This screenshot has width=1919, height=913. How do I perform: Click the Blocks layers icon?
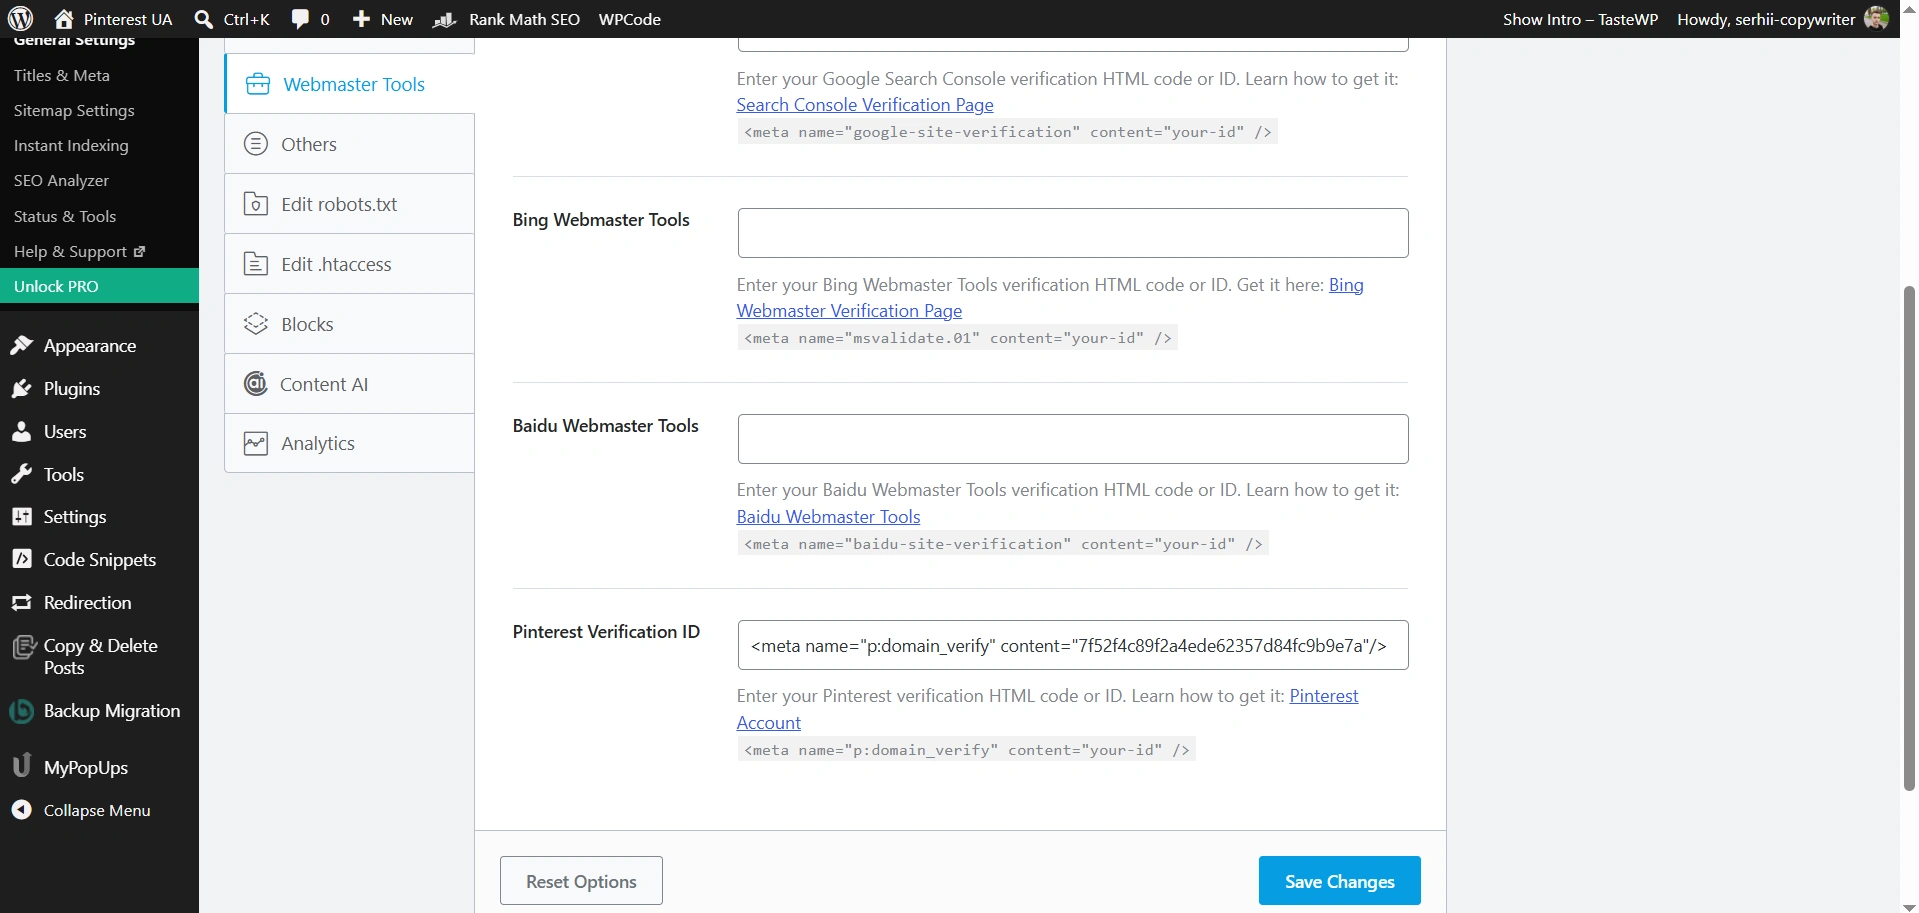256,324
